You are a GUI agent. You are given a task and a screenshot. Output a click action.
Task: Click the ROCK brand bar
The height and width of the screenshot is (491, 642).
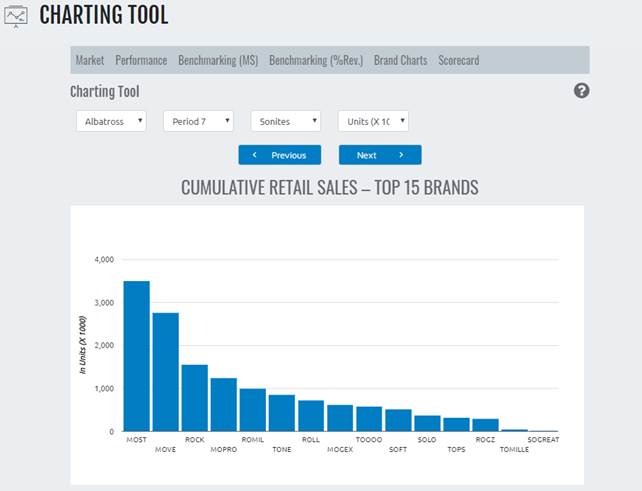(x=195, y=398)
